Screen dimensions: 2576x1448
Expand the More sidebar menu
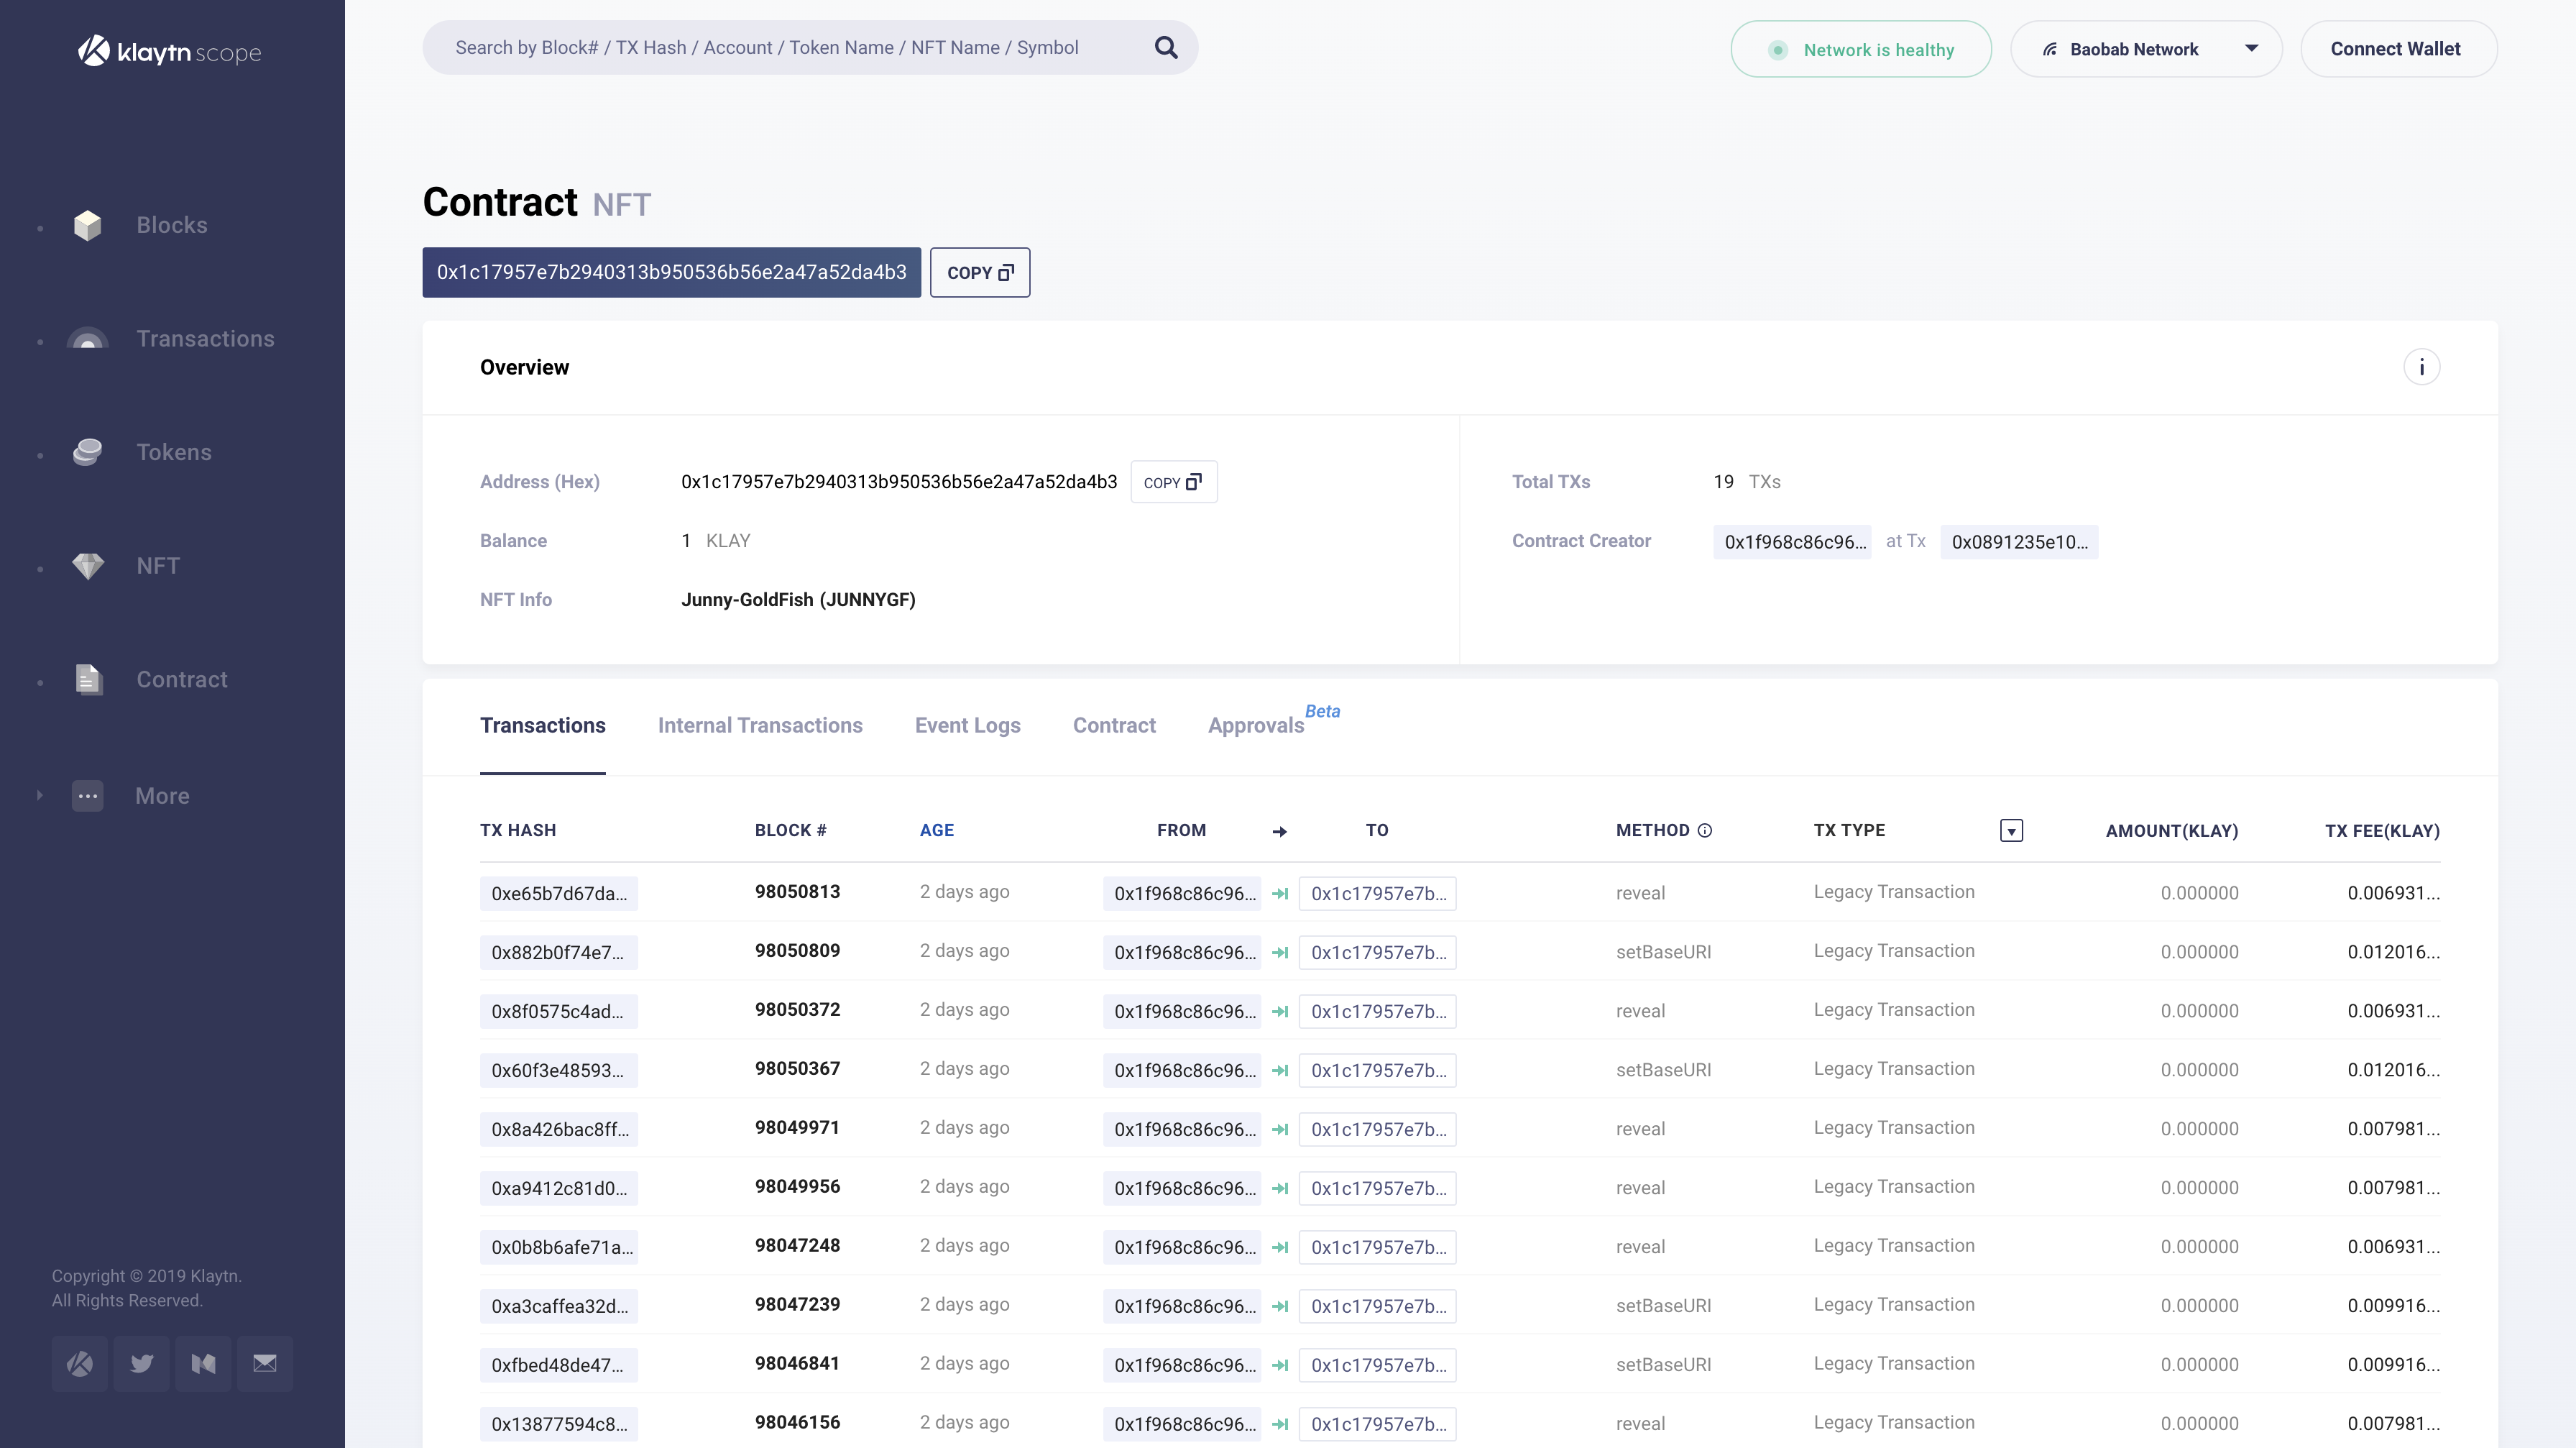click(162, 796)
